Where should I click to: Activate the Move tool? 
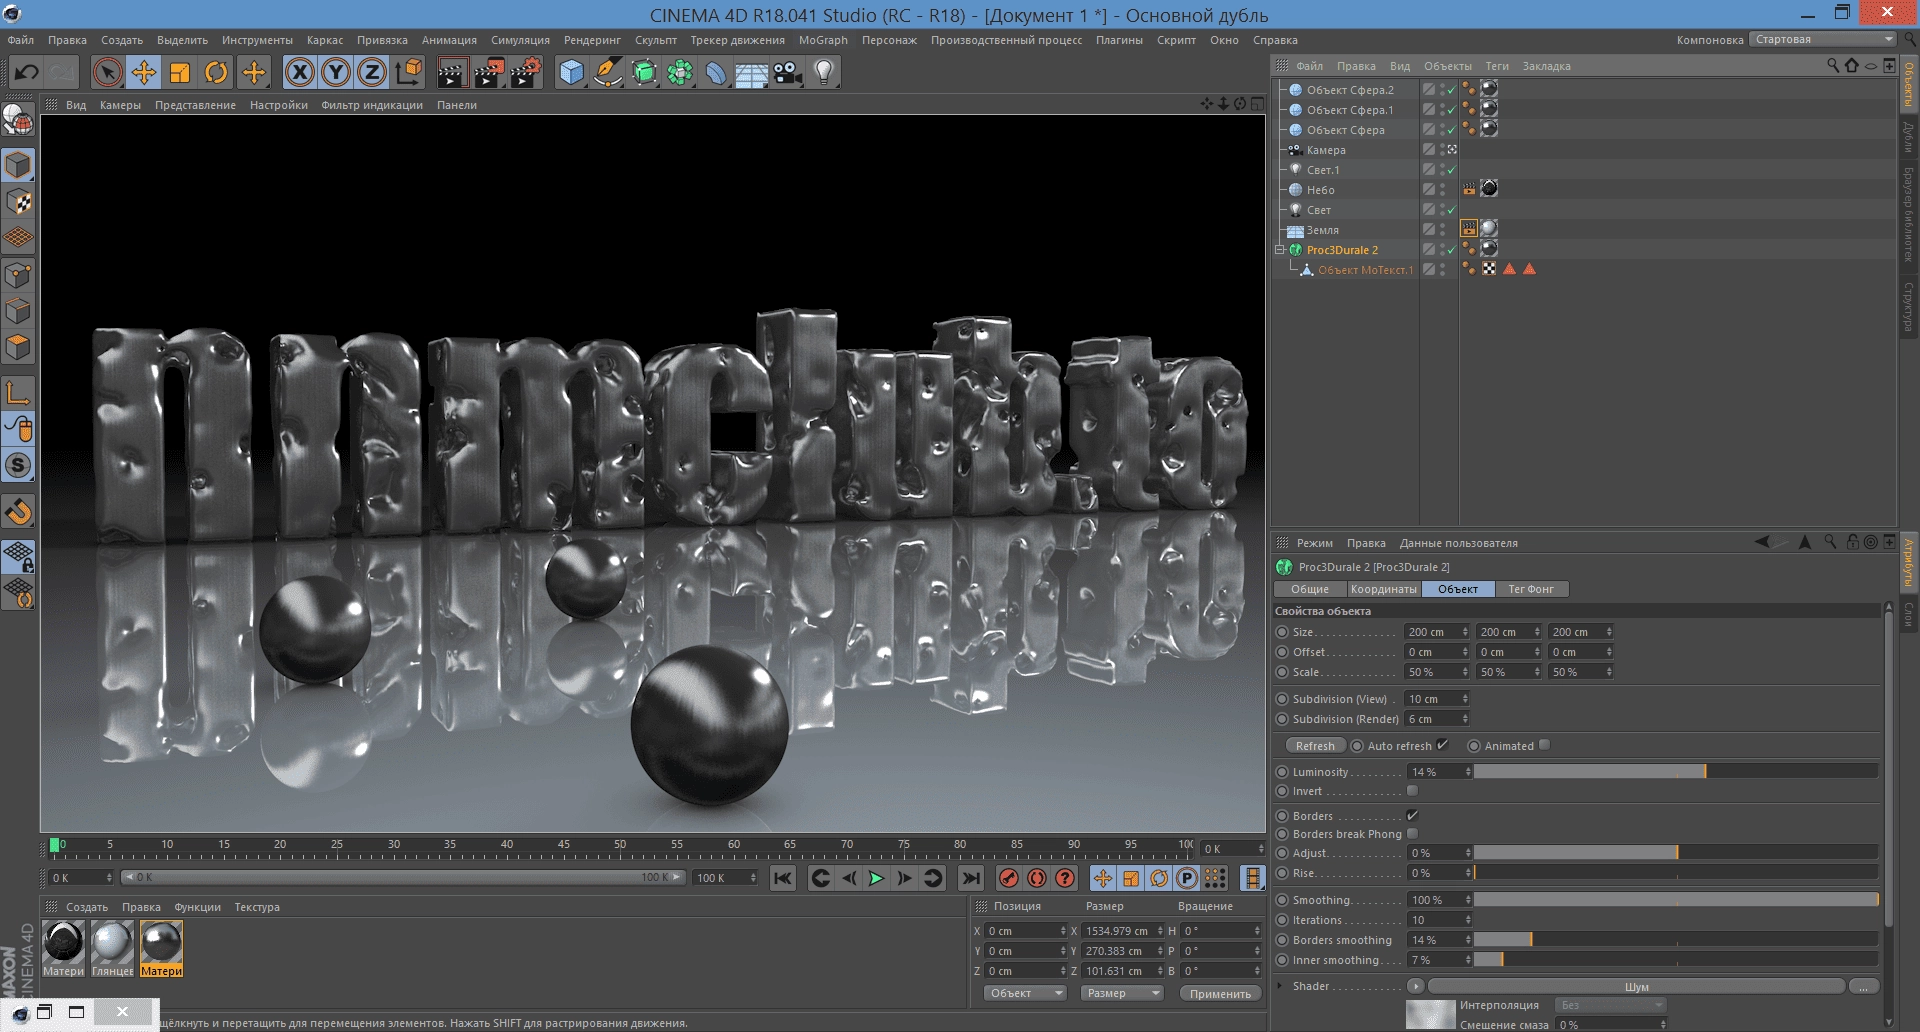(144, 72)
